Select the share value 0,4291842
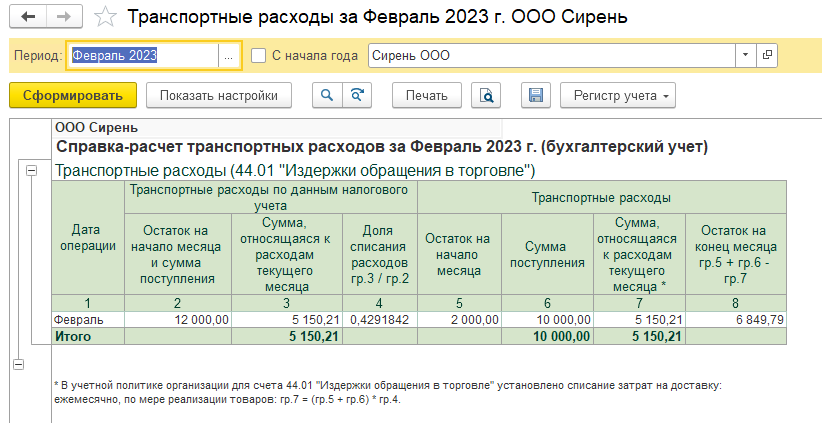The width and height of the screenshot is (822, 423). 380,320
